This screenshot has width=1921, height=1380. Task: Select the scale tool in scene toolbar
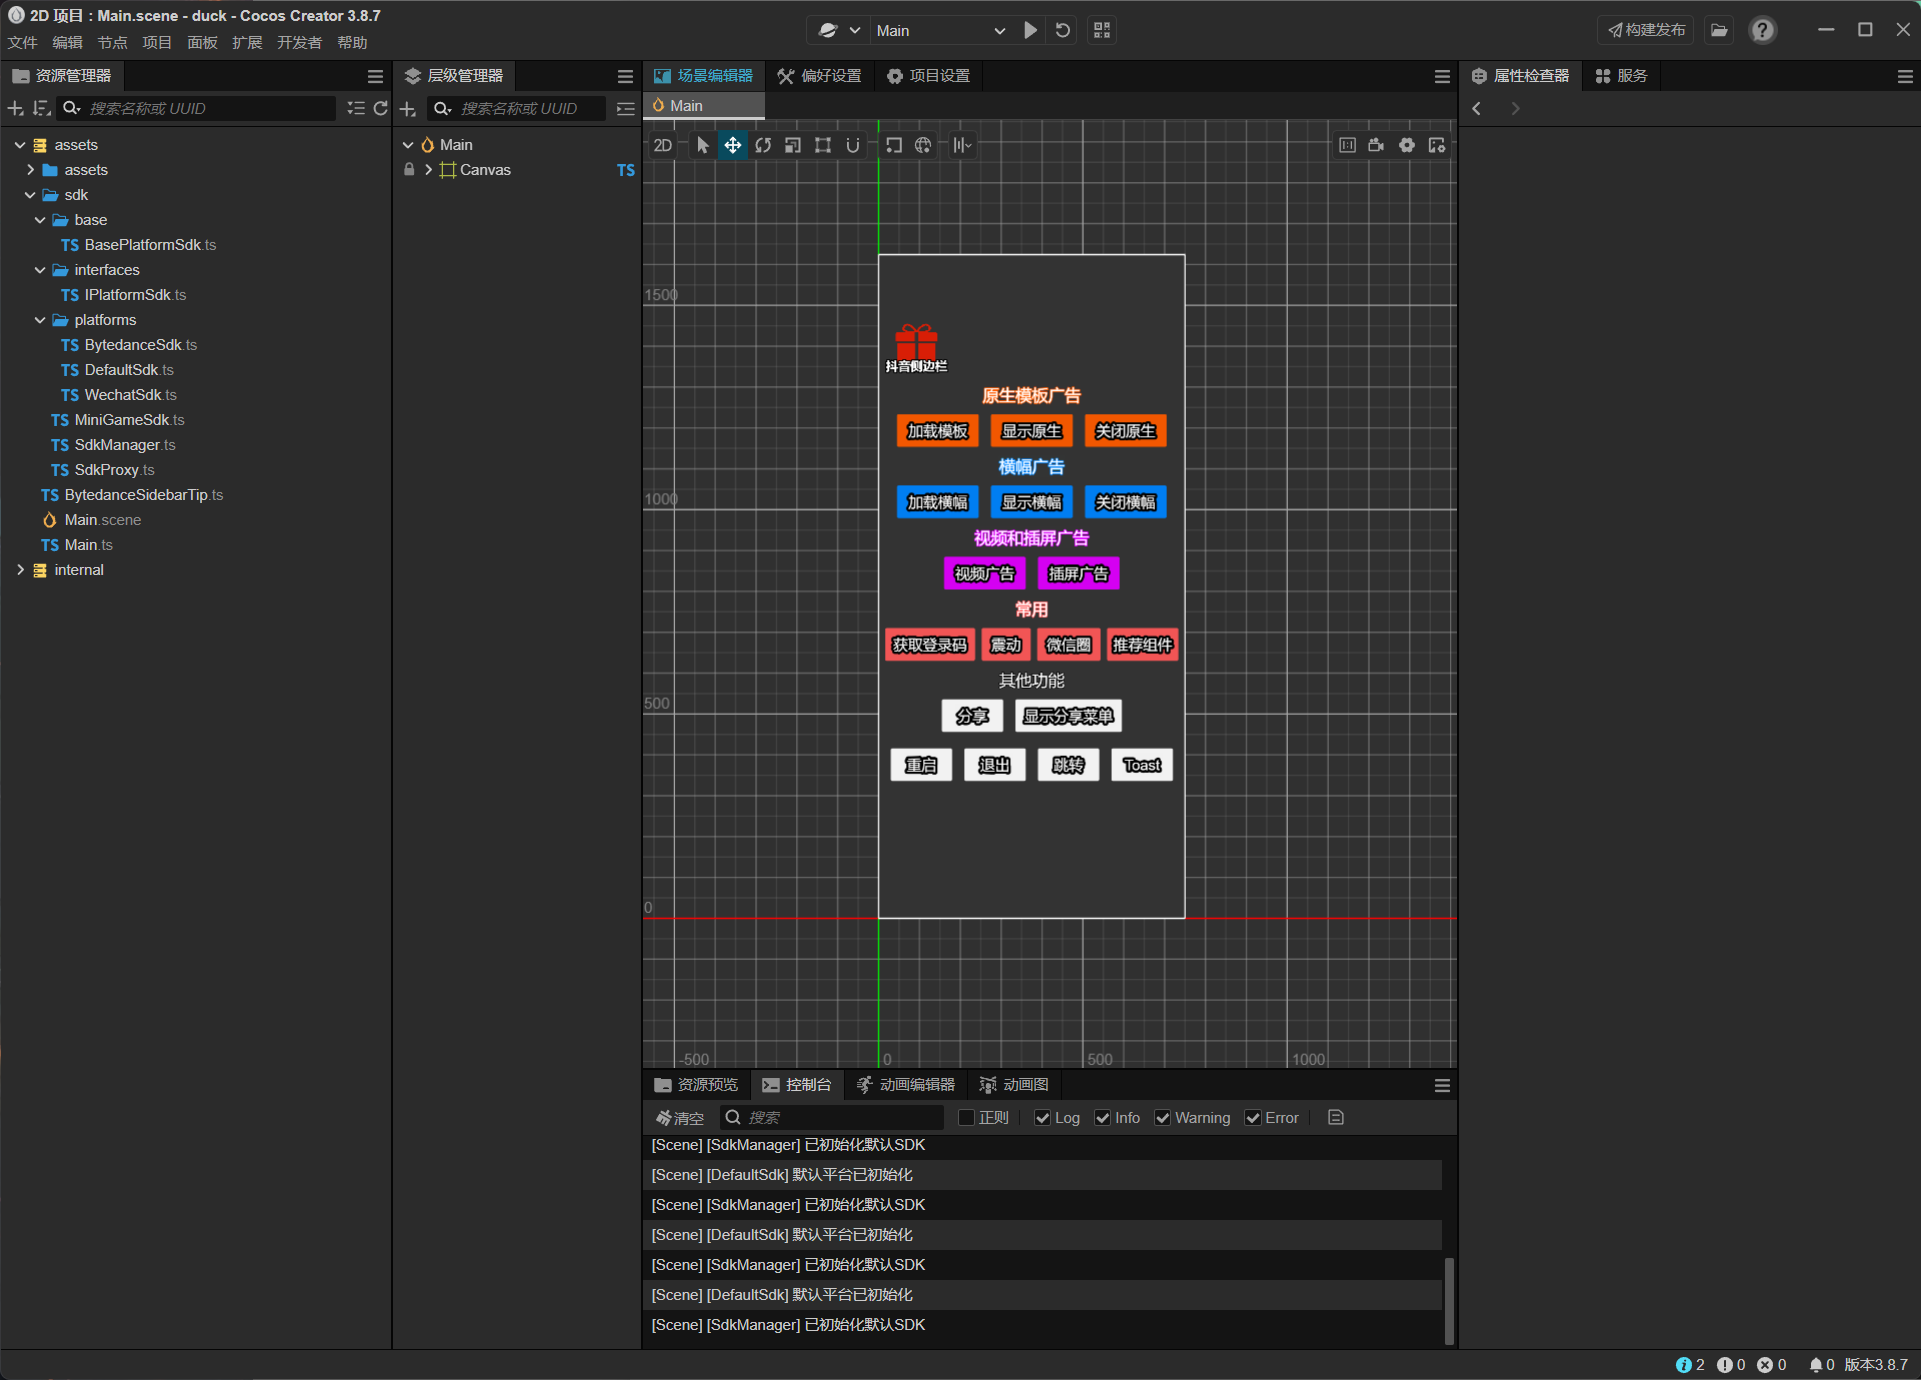[793, 145]
